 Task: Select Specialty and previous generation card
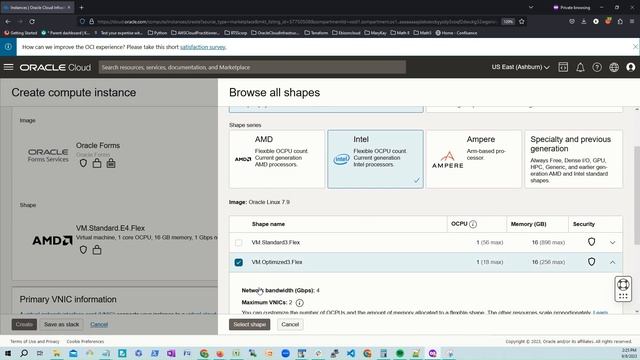573,159
